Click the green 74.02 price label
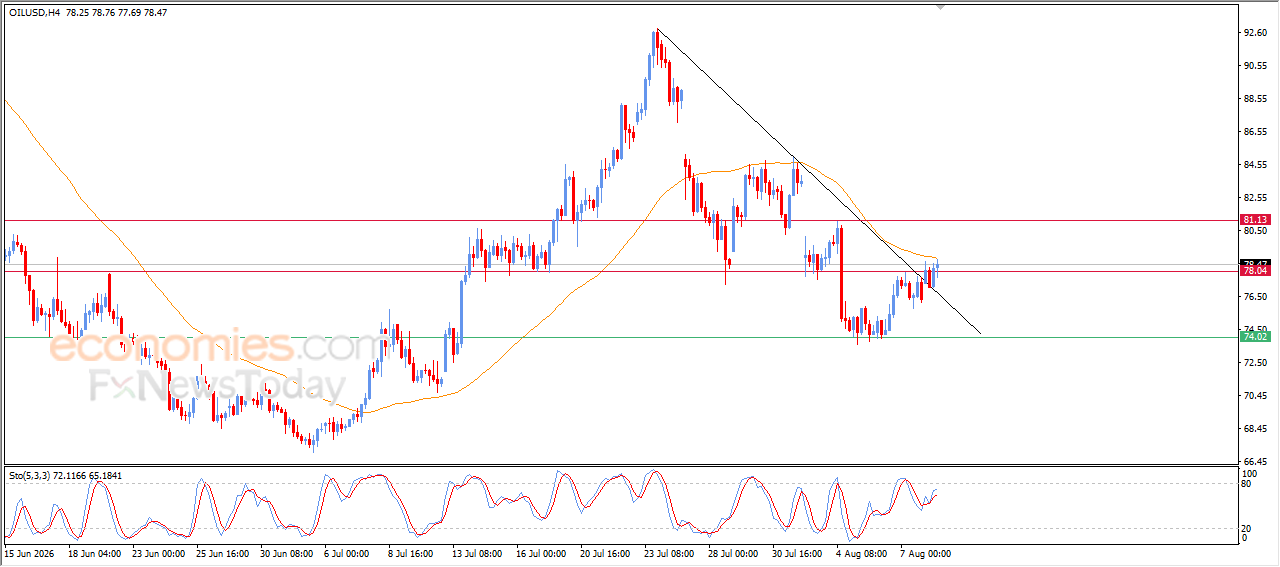 1255,337
